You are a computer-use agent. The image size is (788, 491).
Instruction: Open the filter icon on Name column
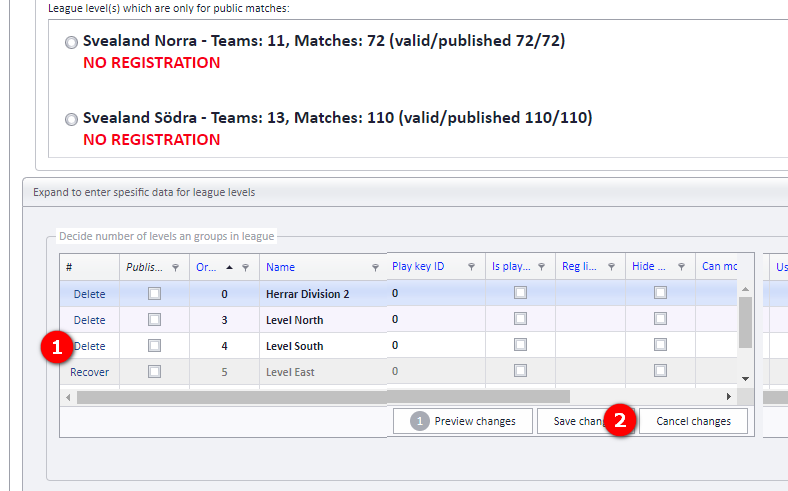click(375, 267)
